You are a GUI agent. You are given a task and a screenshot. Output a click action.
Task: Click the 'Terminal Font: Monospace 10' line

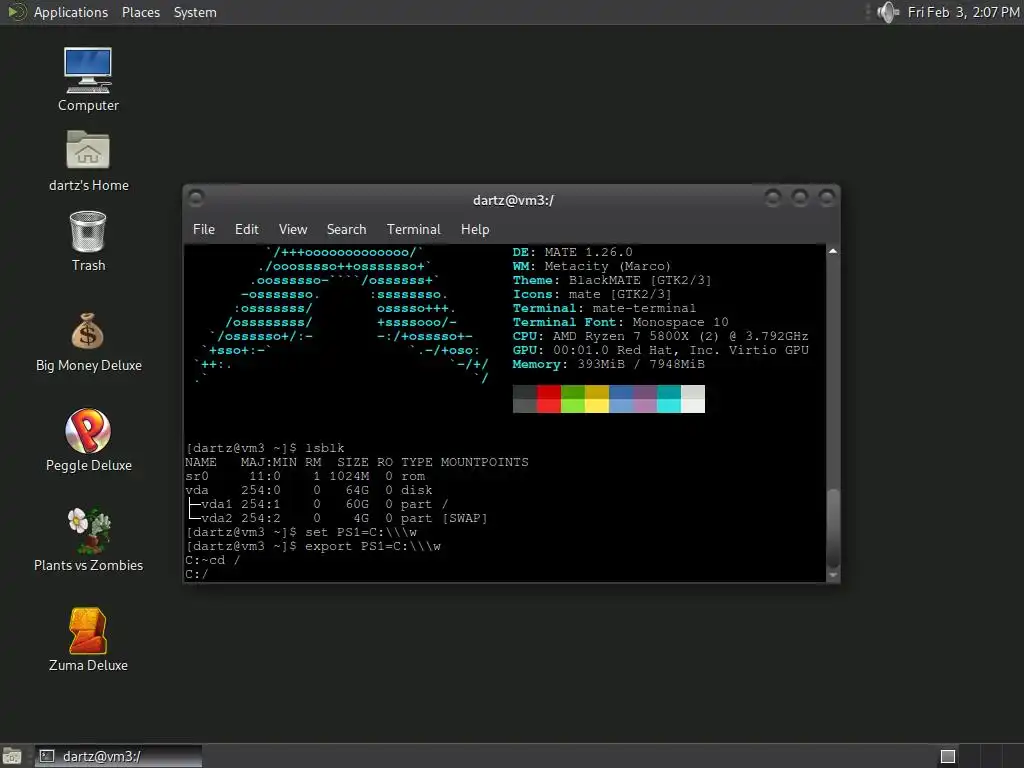tap(620, 322)
